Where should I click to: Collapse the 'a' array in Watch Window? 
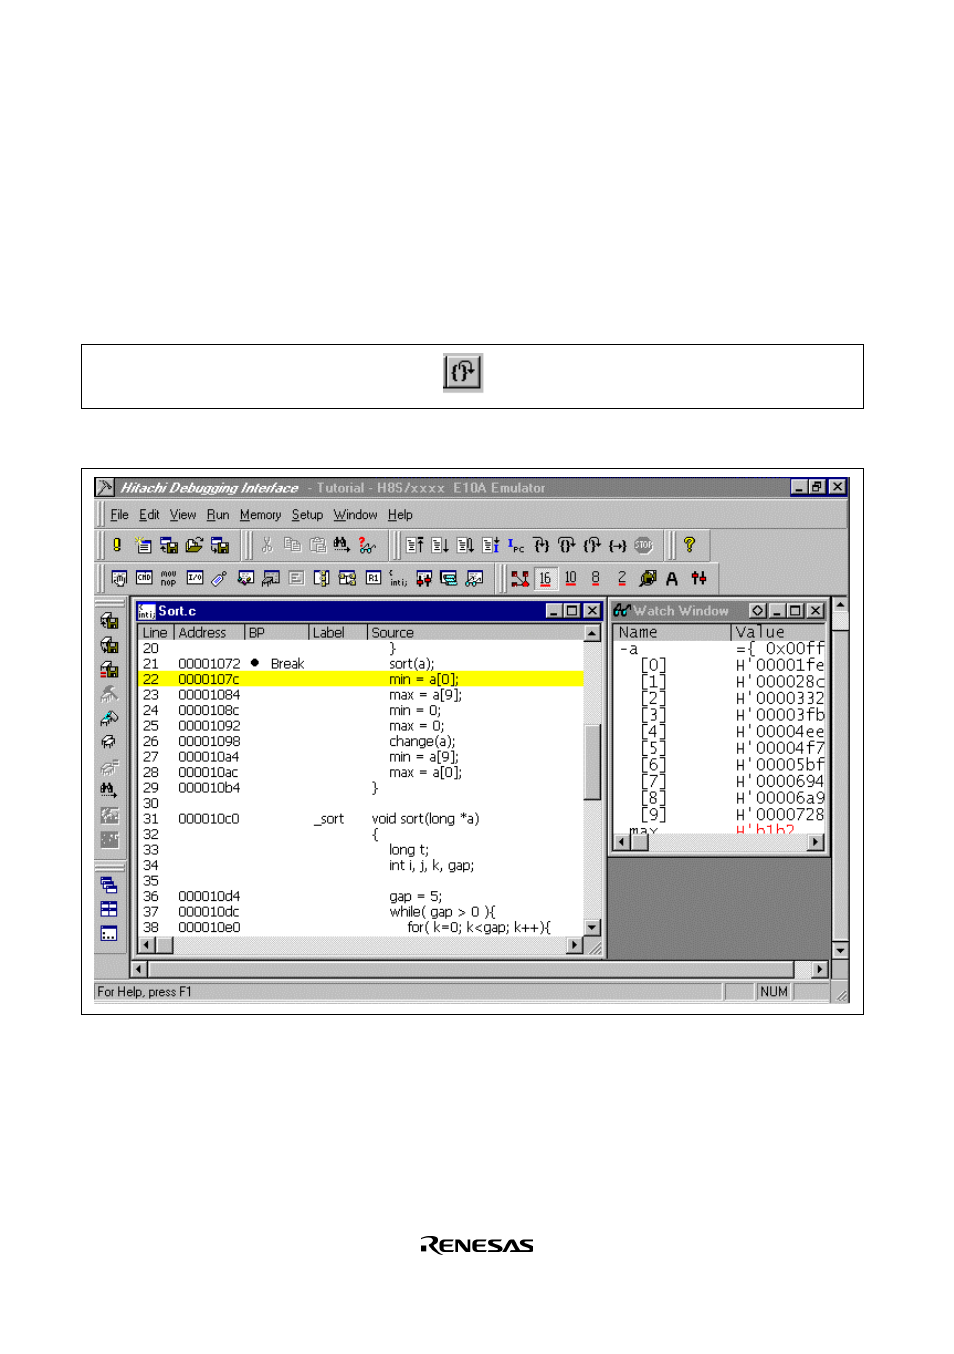tap(623, 650)
